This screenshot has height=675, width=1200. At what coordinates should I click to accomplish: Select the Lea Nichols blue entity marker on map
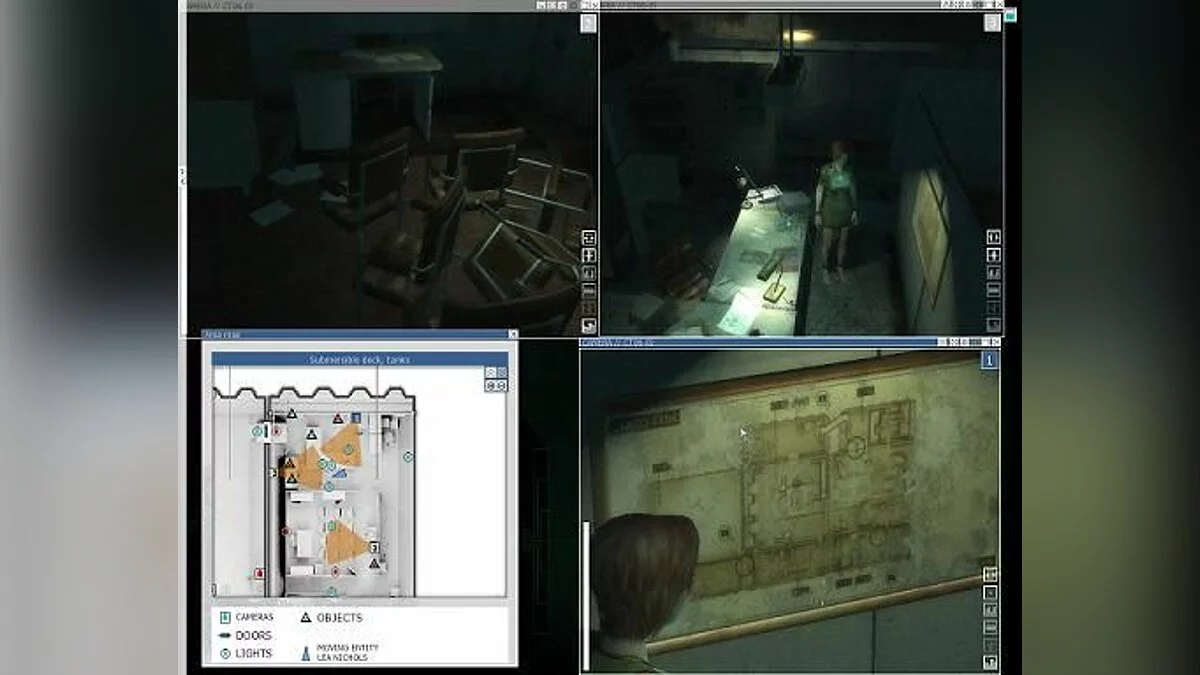[341, 473]
